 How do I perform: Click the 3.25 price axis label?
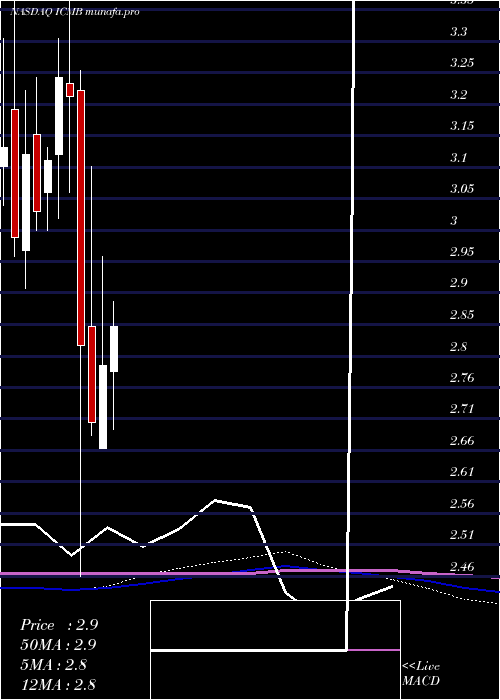(x=462, y=63)
